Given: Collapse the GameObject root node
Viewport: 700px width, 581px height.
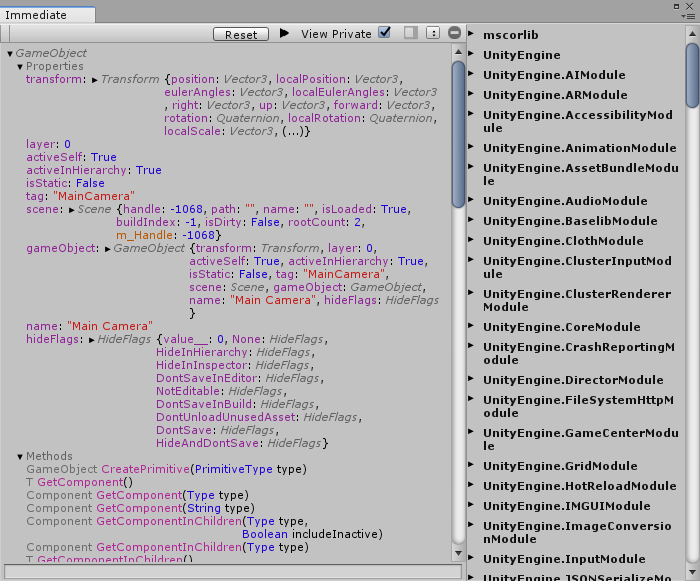Looking at the screenshot, I should point(10,54).
